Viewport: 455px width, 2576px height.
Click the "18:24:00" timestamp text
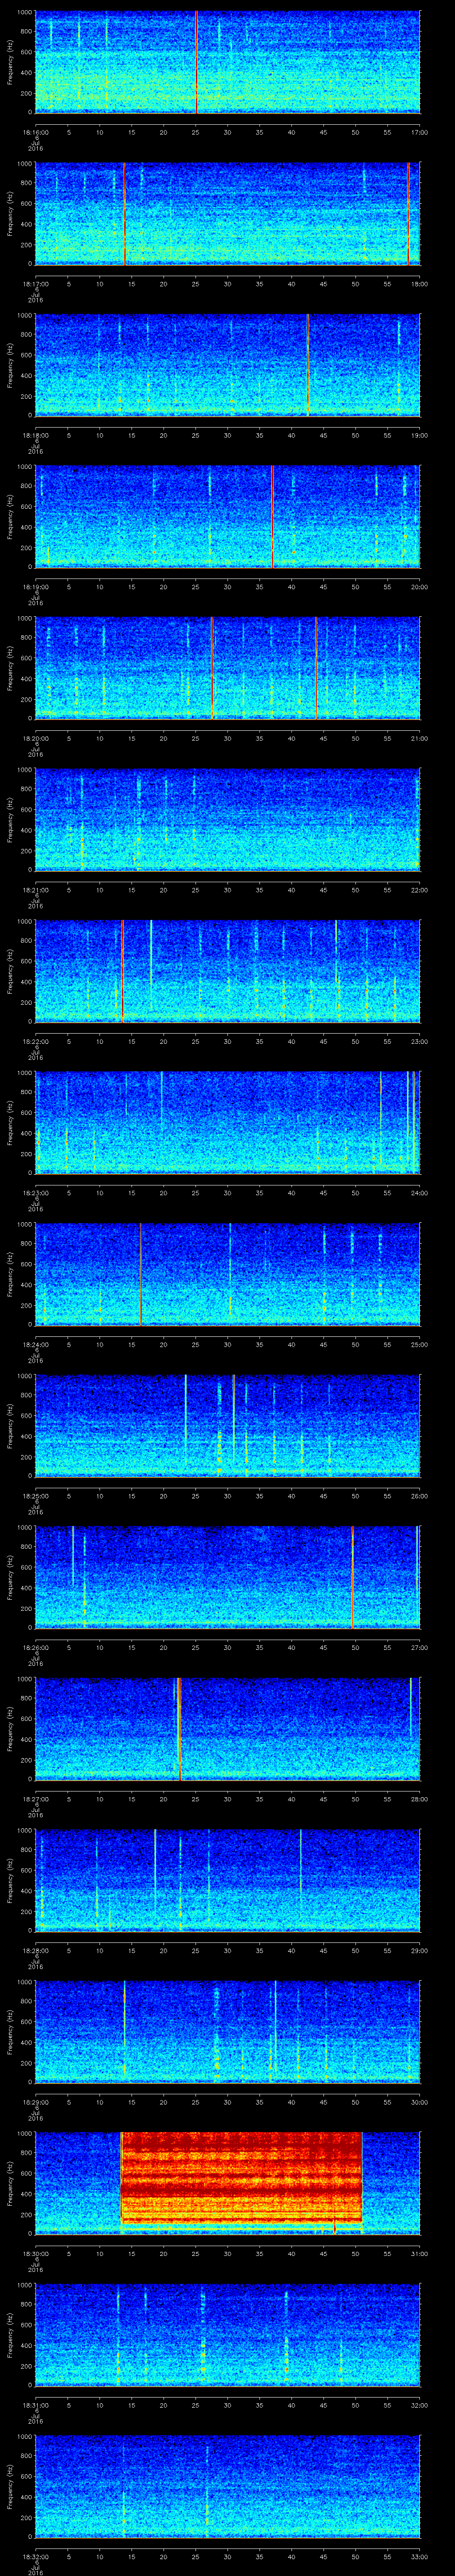click(35, 1345)
